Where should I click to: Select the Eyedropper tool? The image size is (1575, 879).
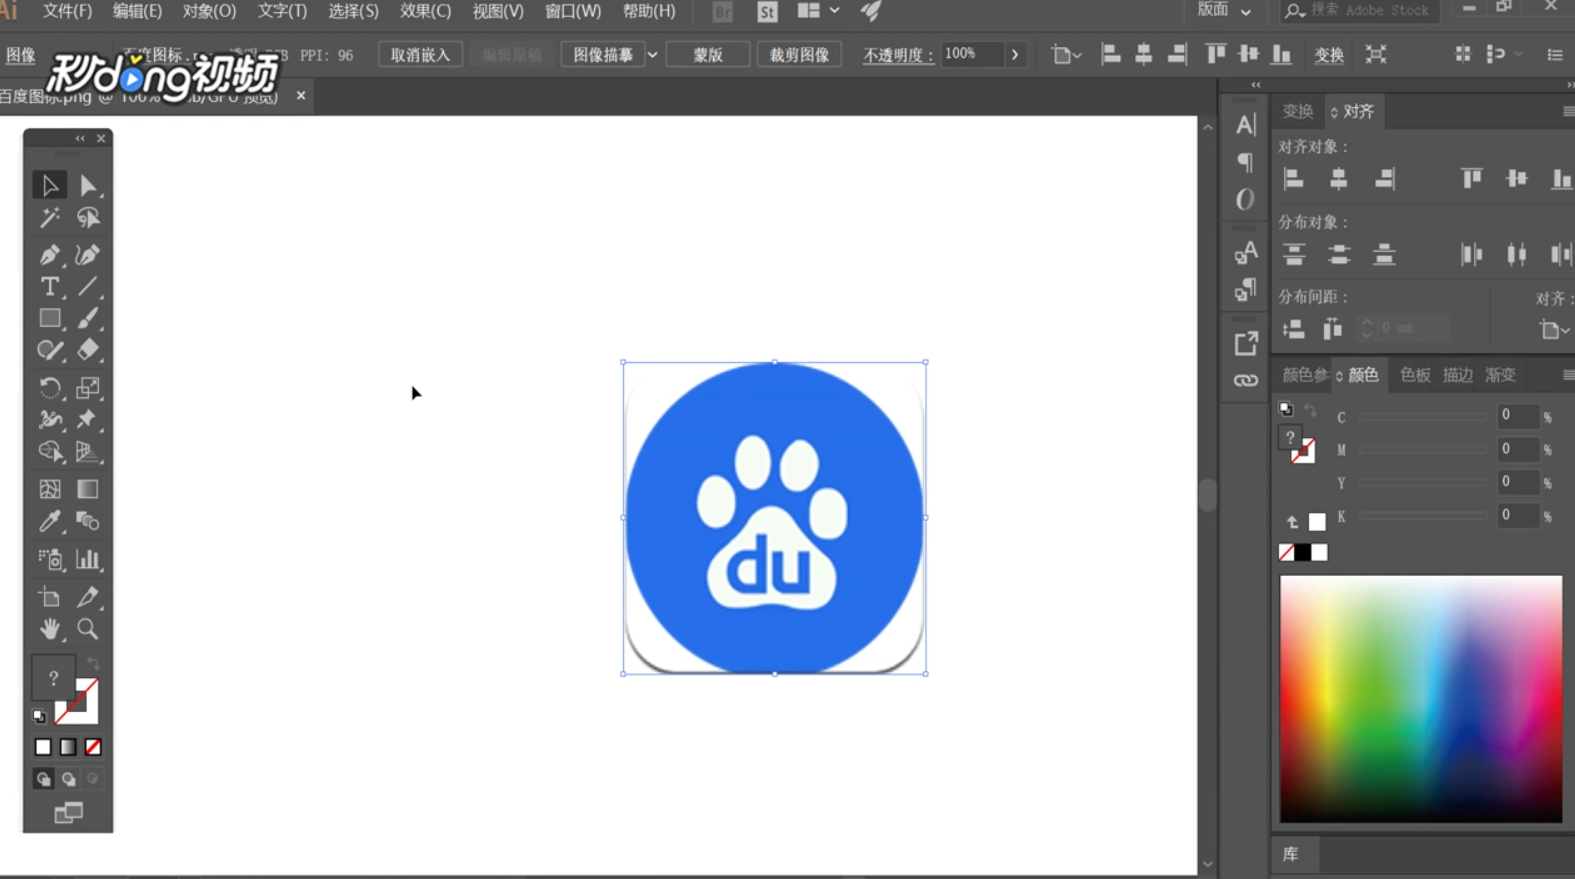click(49, 521)
